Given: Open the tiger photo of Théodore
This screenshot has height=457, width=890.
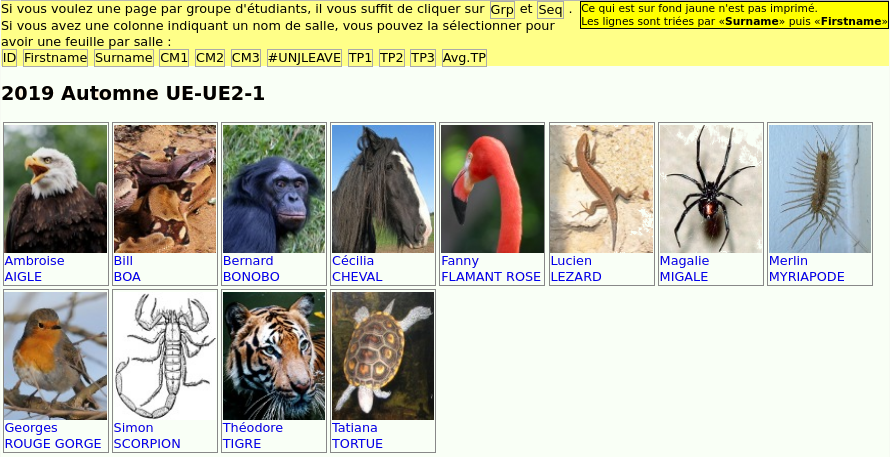Looking at the screenshot, I should (x=274, y=355).
